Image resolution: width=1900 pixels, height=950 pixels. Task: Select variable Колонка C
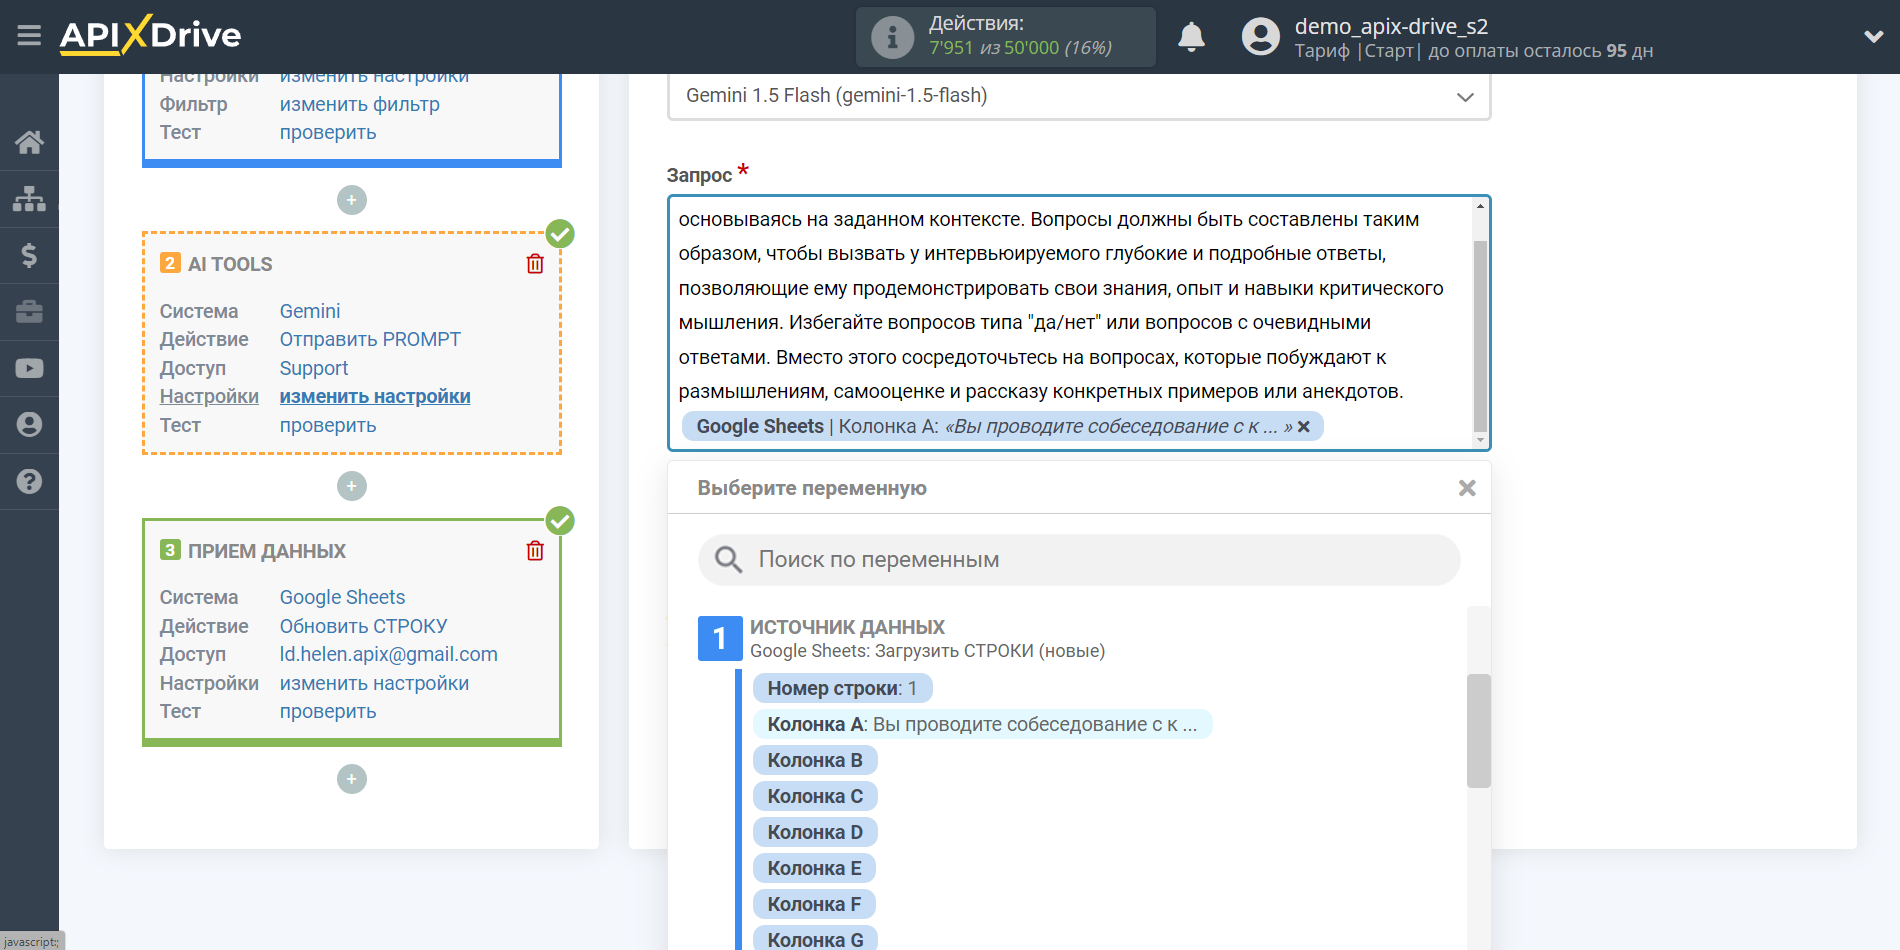click(x=815, y=796)
